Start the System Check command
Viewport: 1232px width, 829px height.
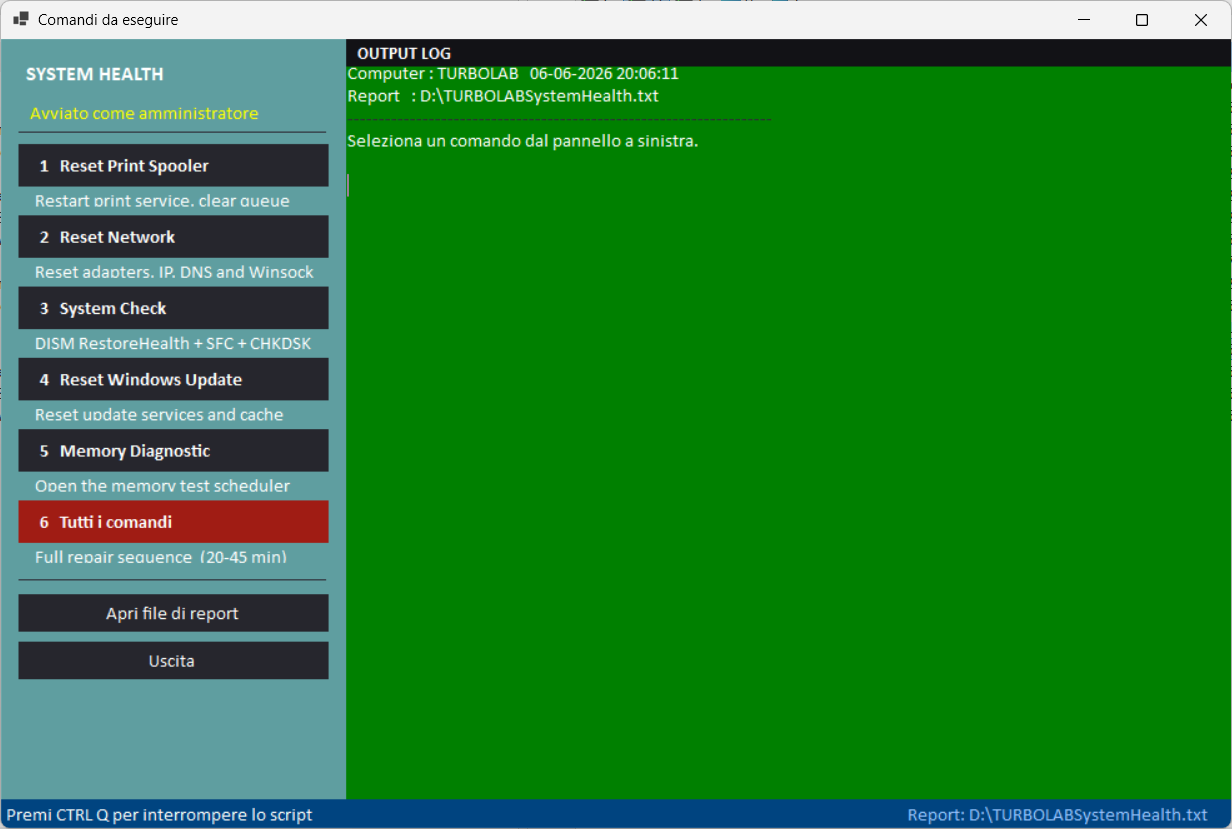(x=173, y=308)
